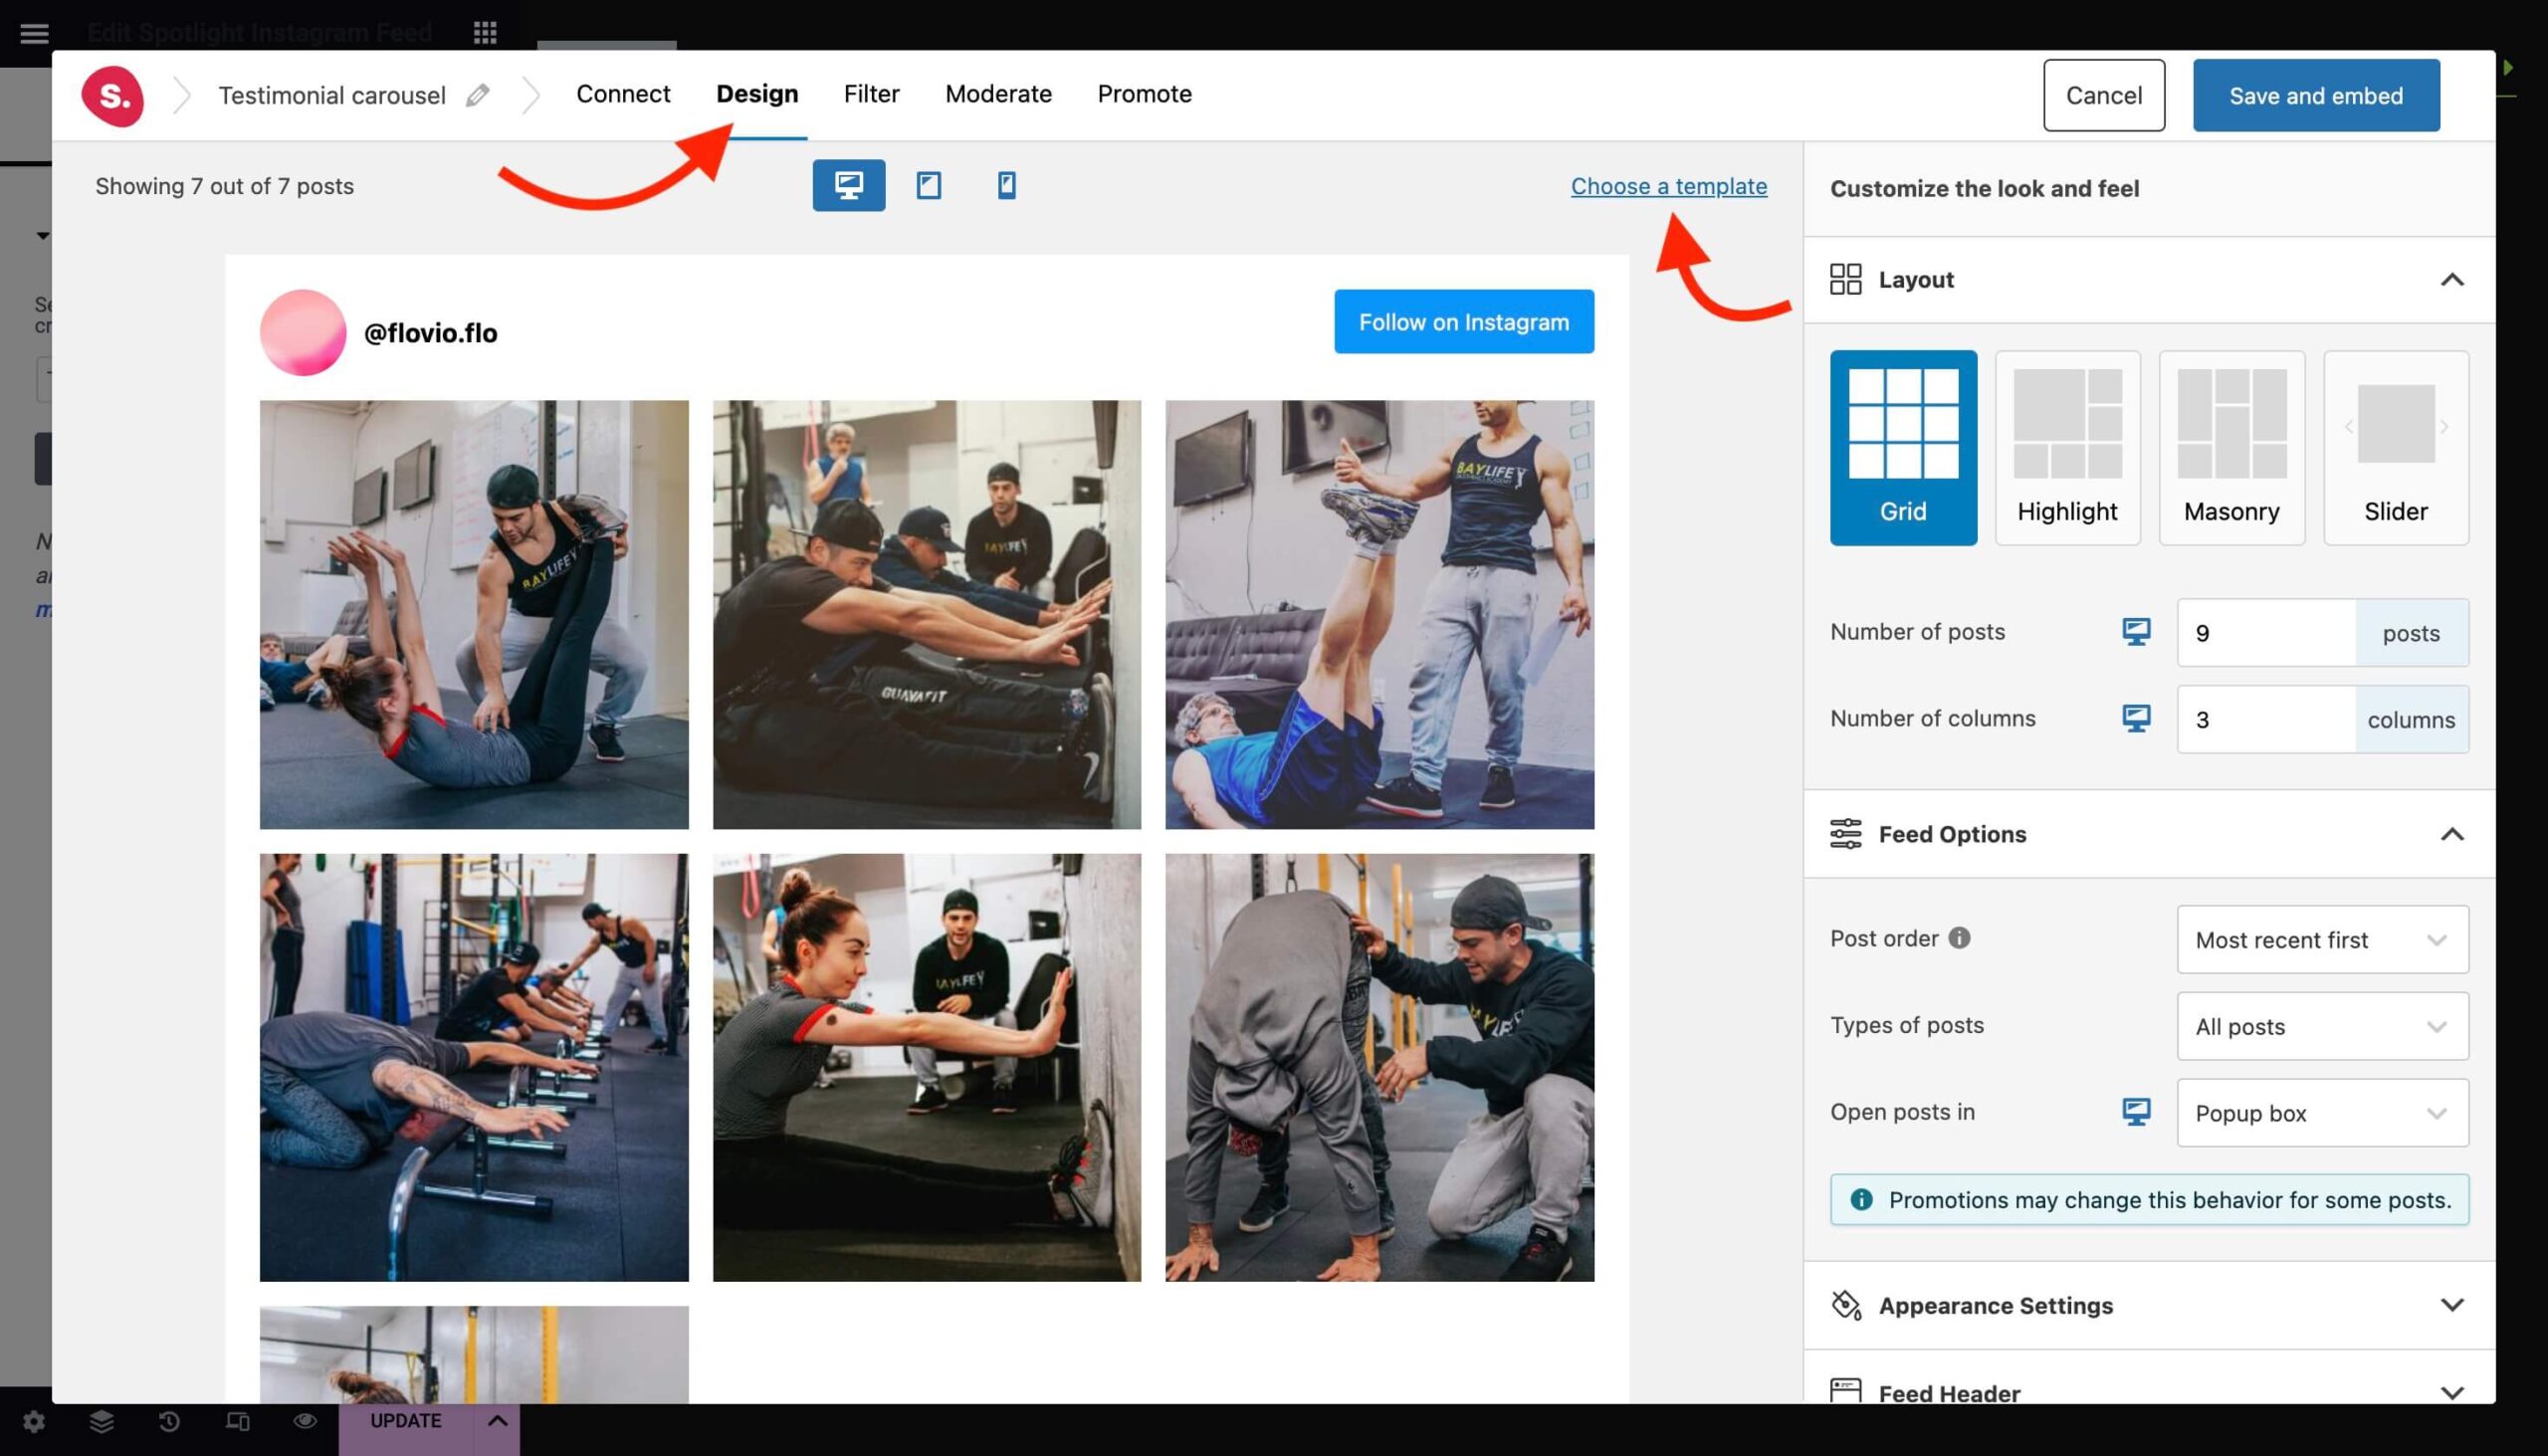Collapse the Layout section chevron

click(x=2451, y=279)
